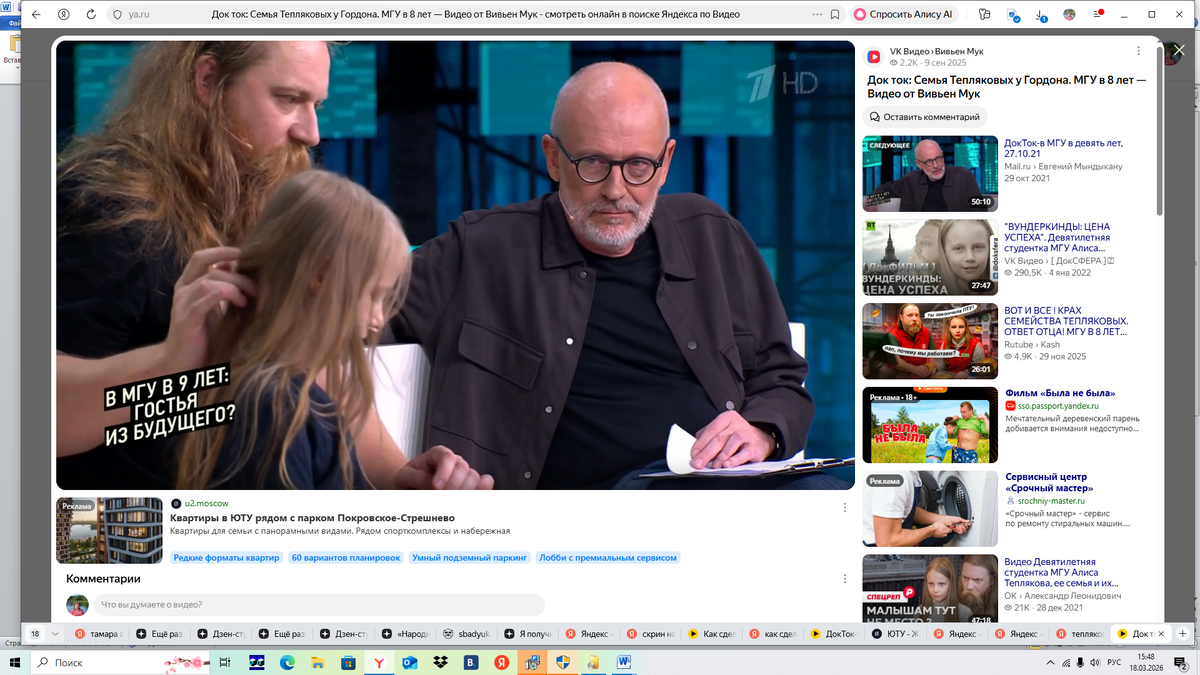Open Сервисный центр «Срочный мастер» ad

coord(1047,483)
